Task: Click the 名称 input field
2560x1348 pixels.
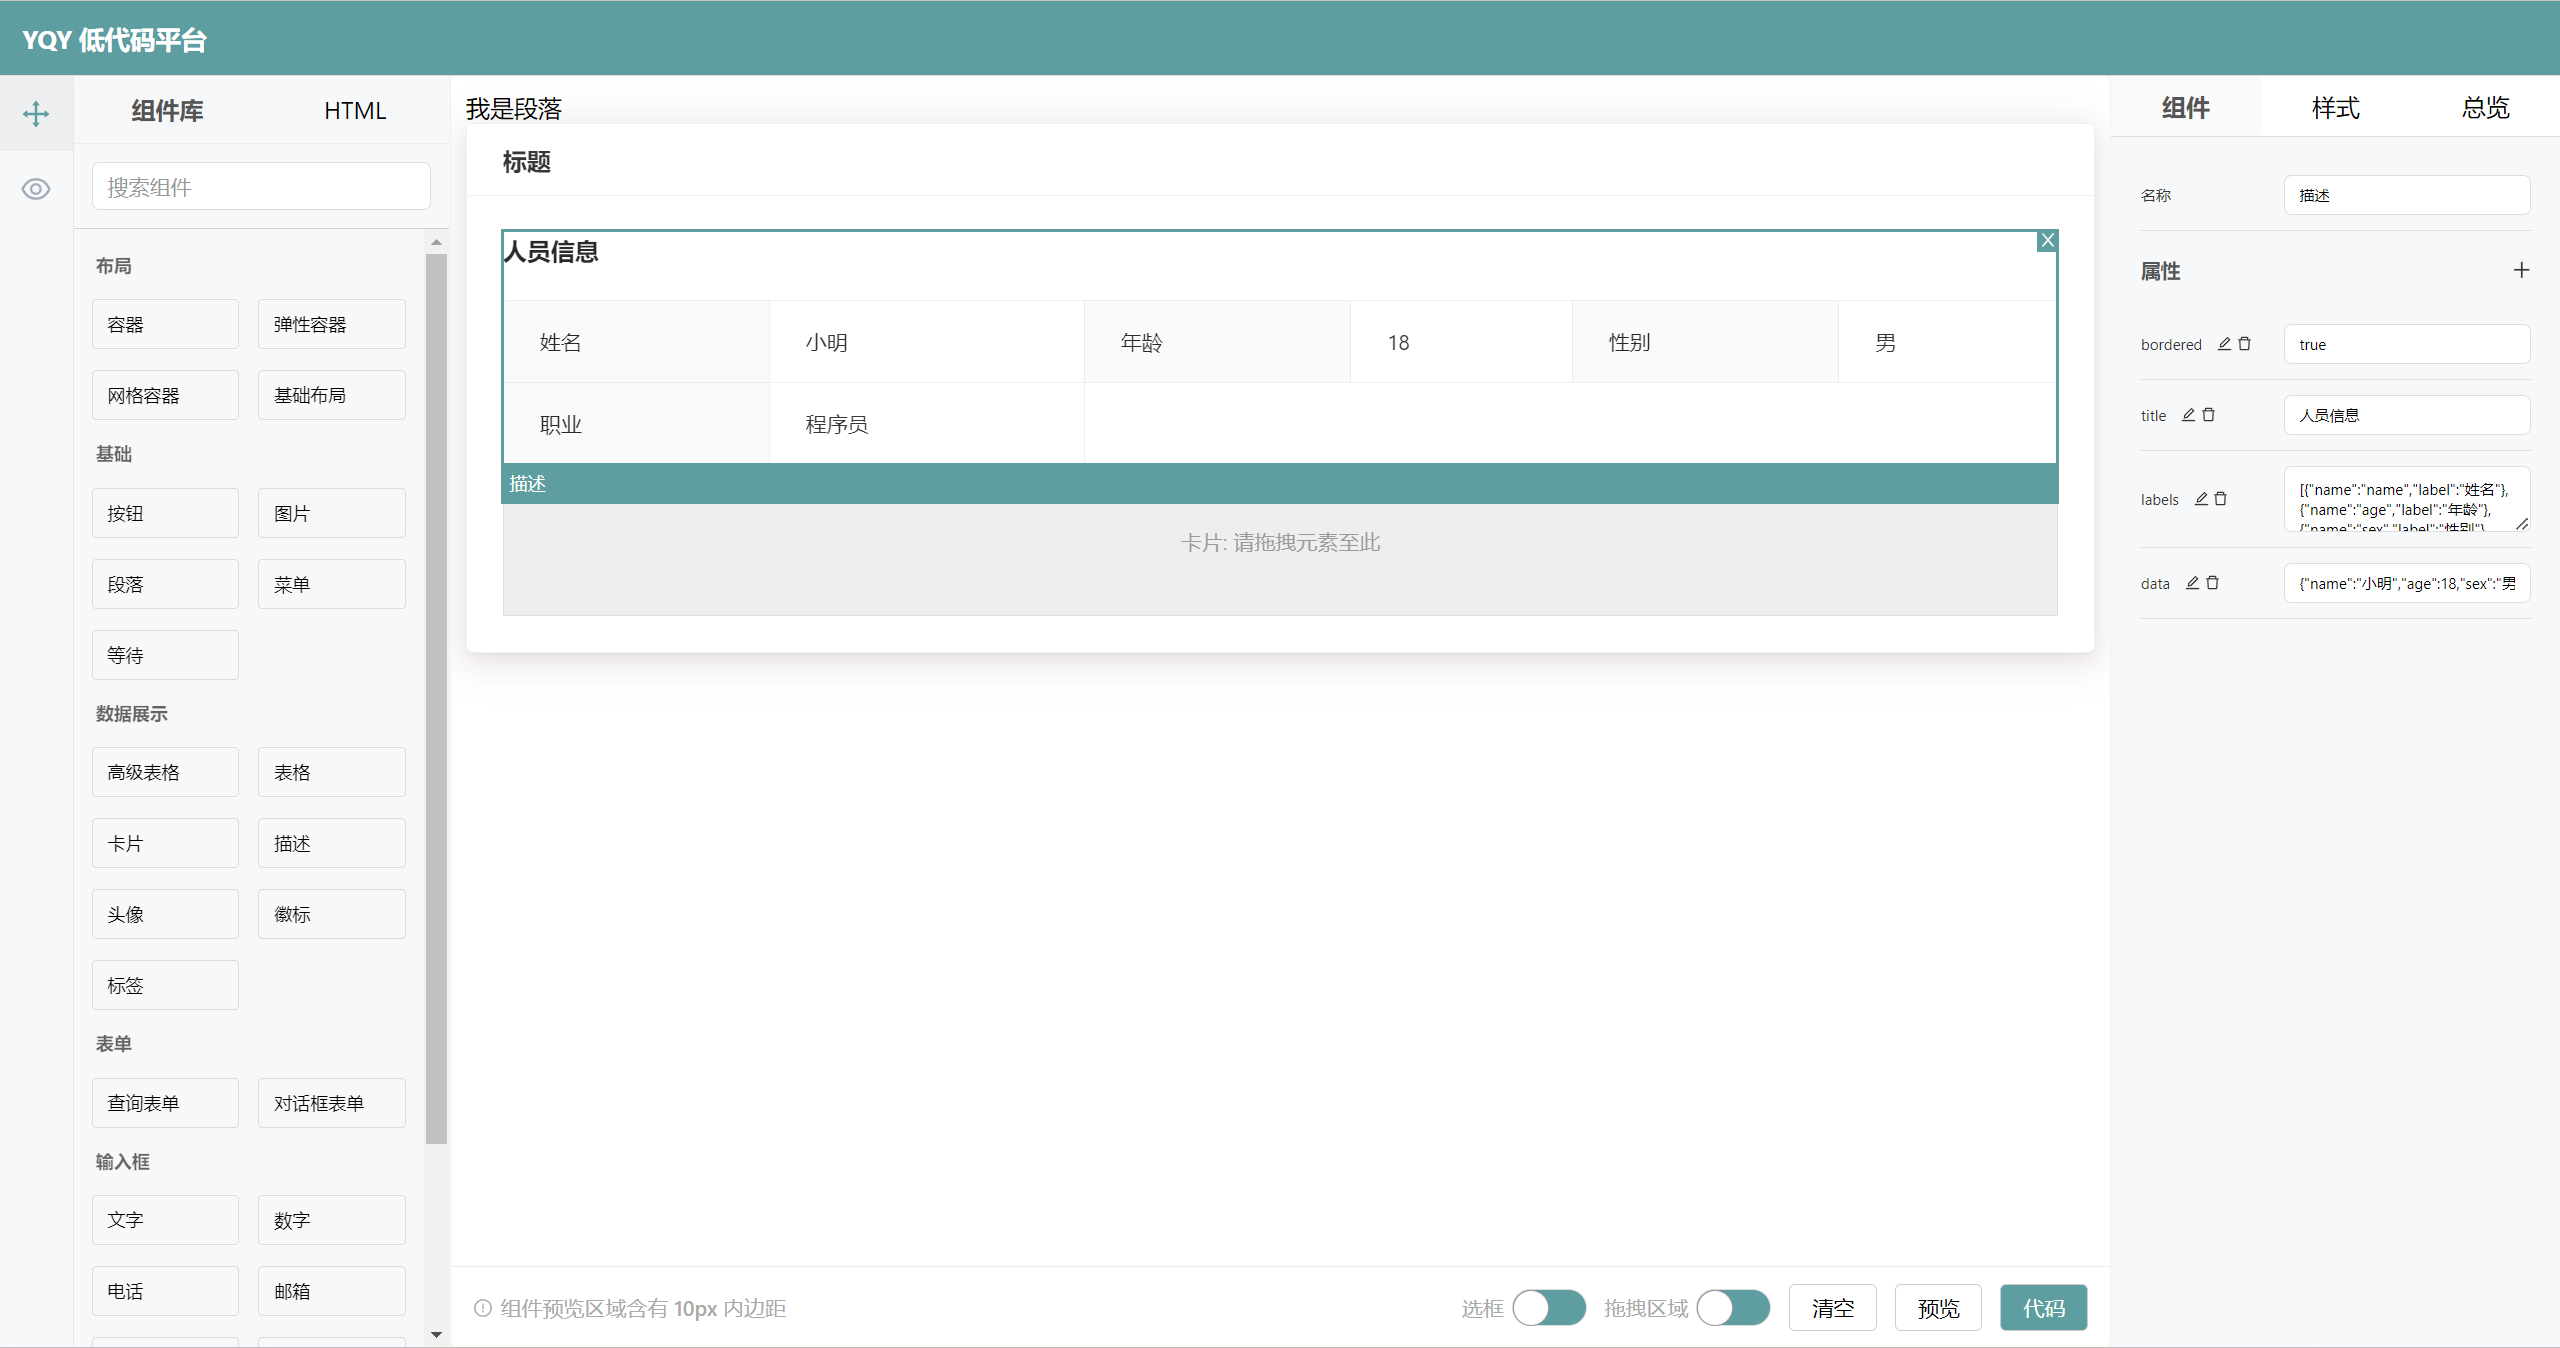Action: pyautogui.click(x=2407, y=196)
